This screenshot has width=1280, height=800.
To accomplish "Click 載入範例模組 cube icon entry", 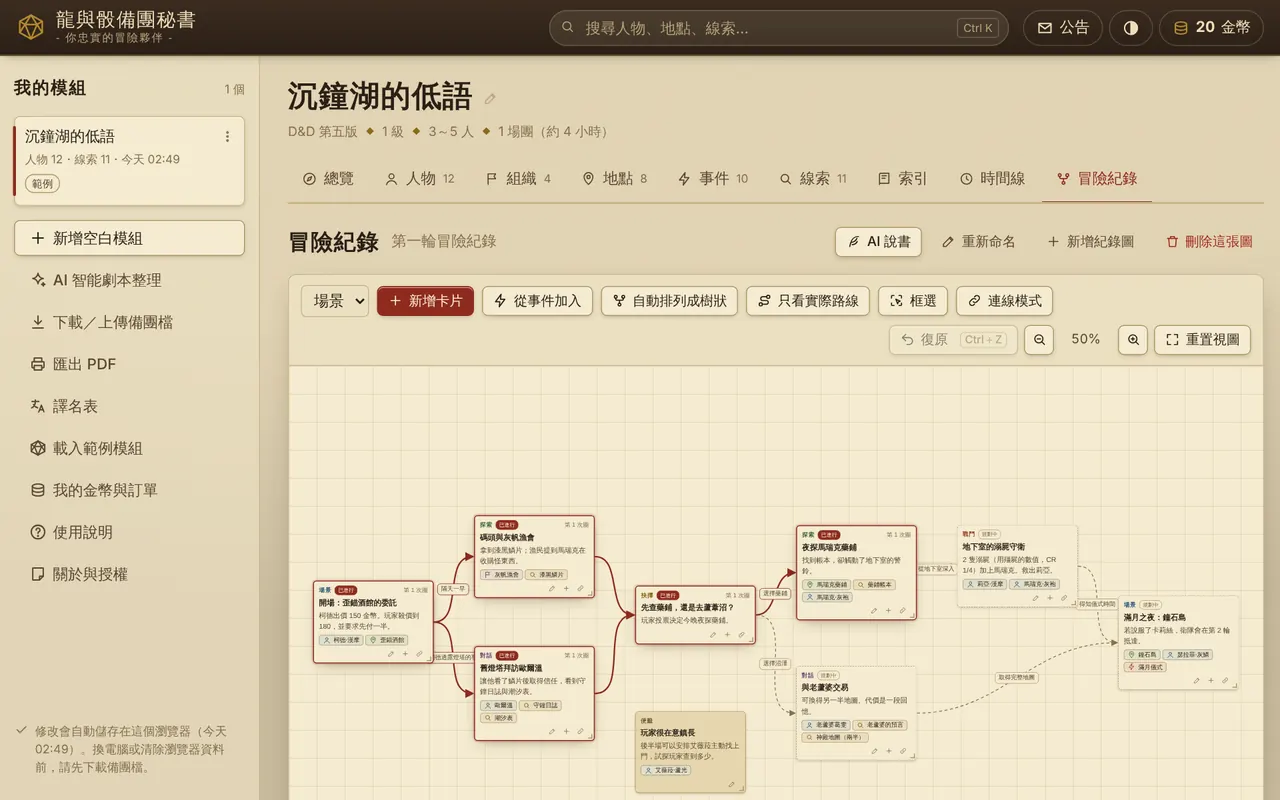I will click(x=129, y=448).
